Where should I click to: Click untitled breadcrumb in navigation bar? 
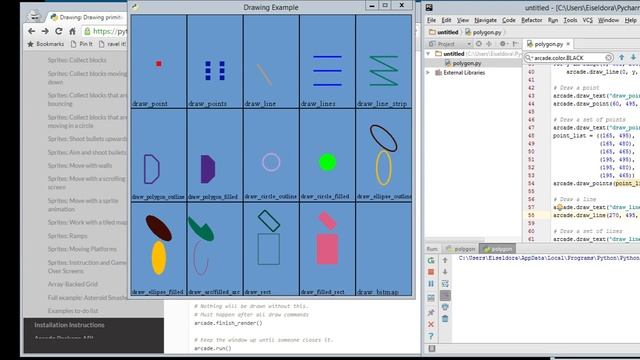pos(444,32)
